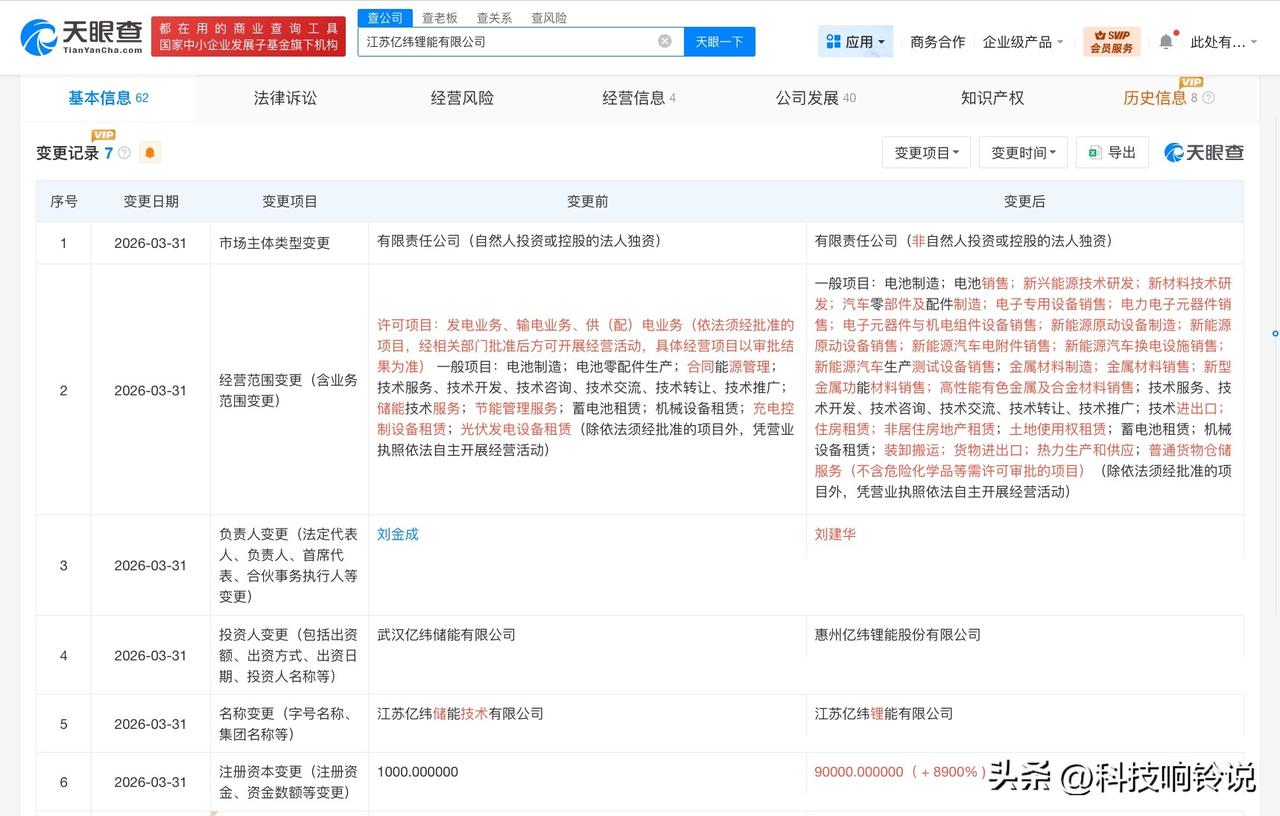The height and width of the screenshot is (816, 1280).
Task: Click row 1's 2026-03-31 date cell
Action: (150, 243)
